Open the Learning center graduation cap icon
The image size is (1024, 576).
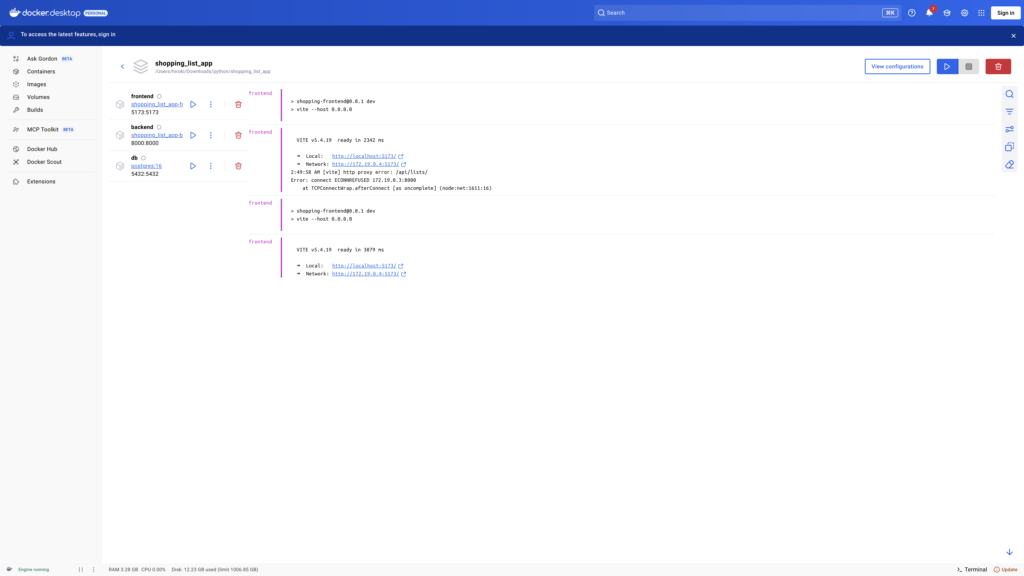click(x=947, y=13)
